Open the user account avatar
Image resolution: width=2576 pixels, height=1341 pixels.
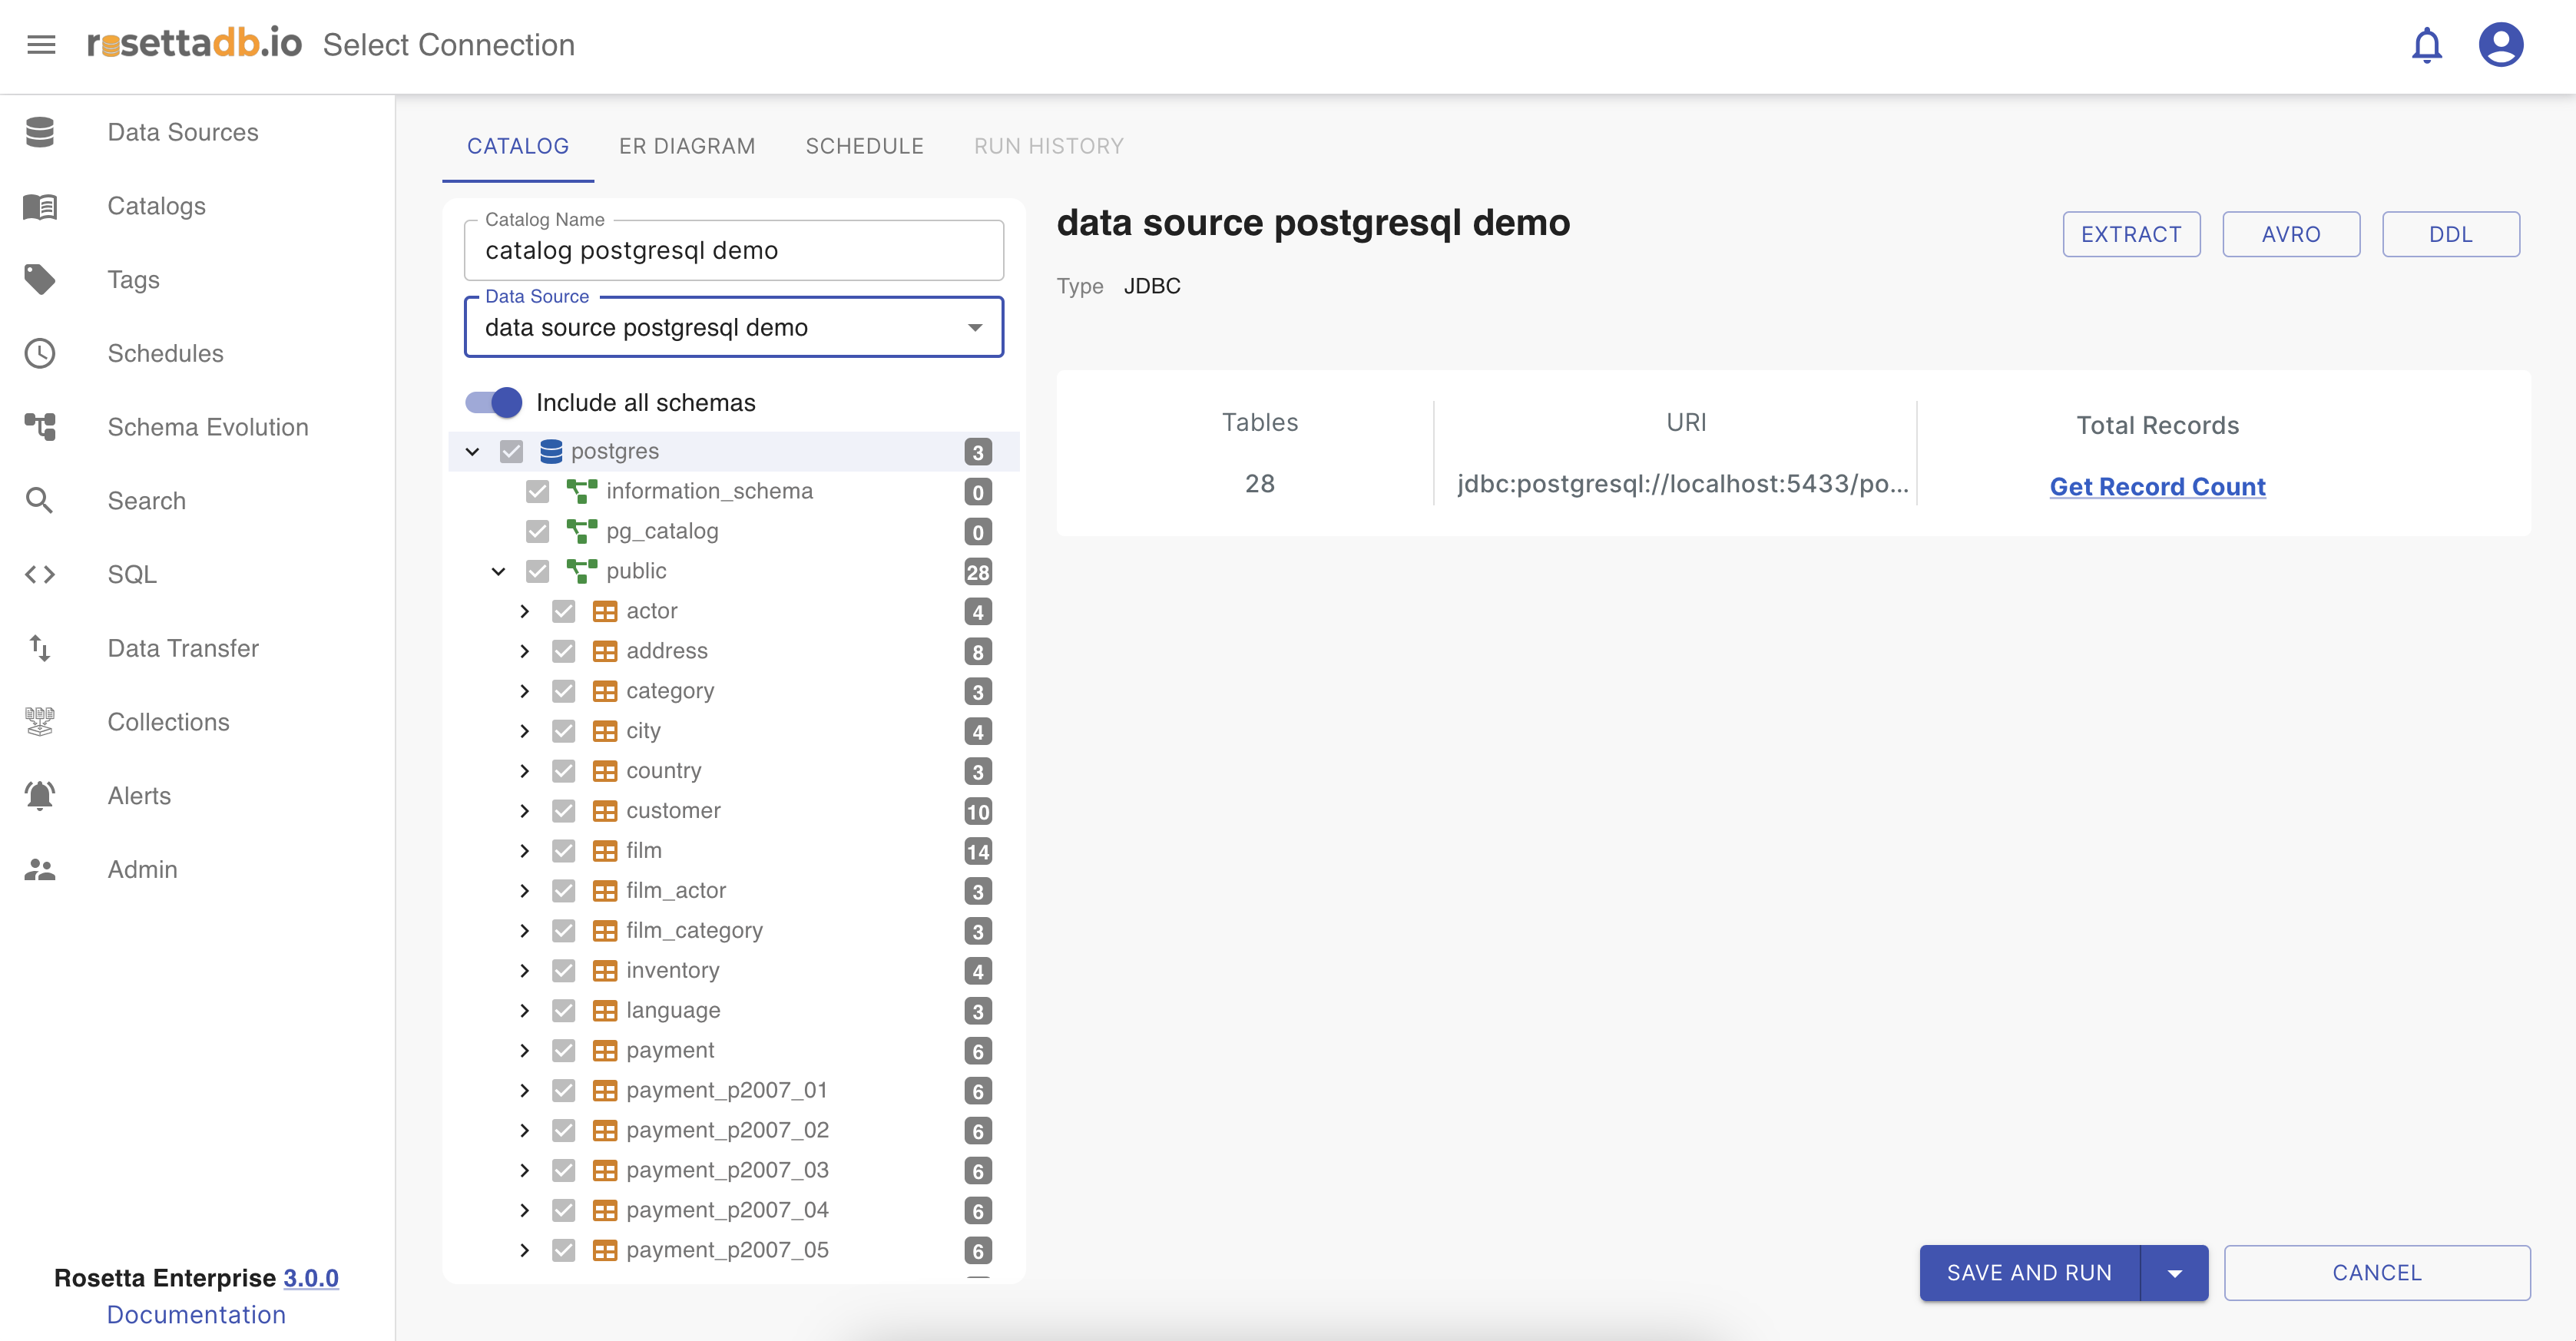click(2500, 45)
